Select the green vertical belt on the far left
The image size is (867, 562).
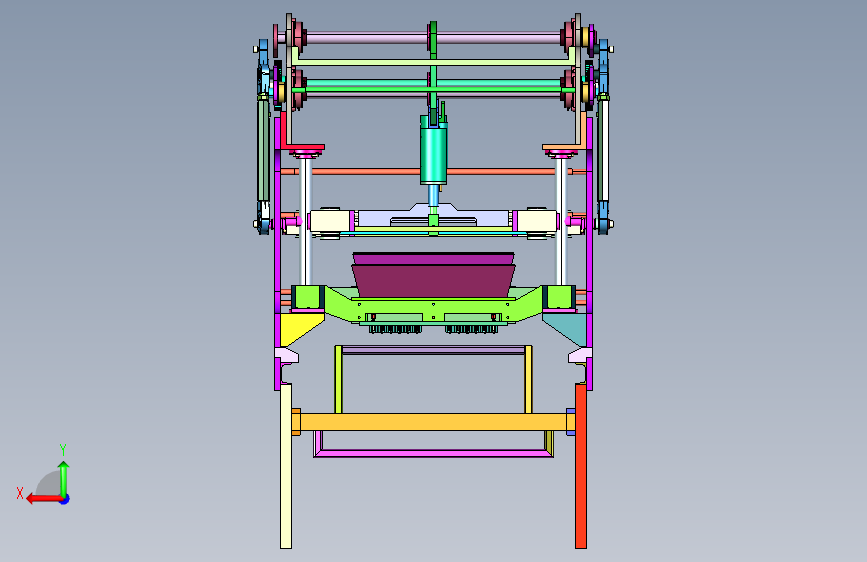click(x=263, y=149)
